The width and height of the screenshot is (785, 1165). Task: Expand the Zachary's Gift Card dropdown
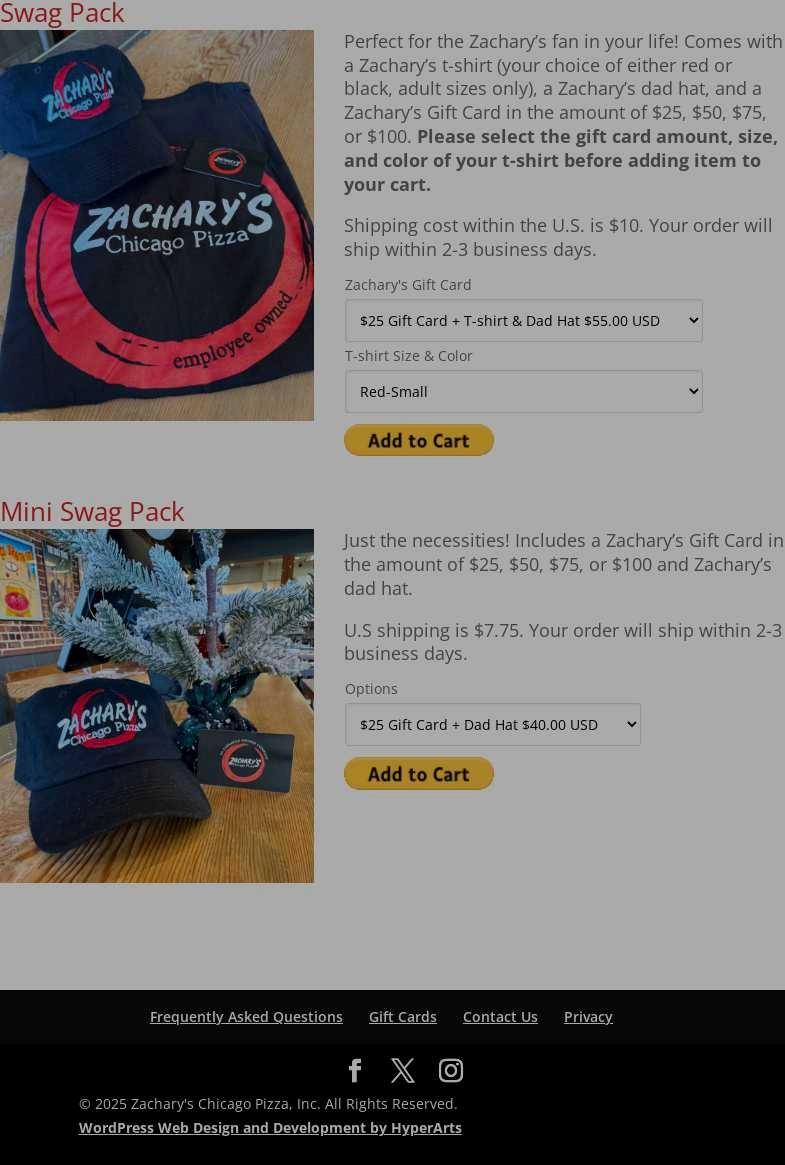point(524,321)
